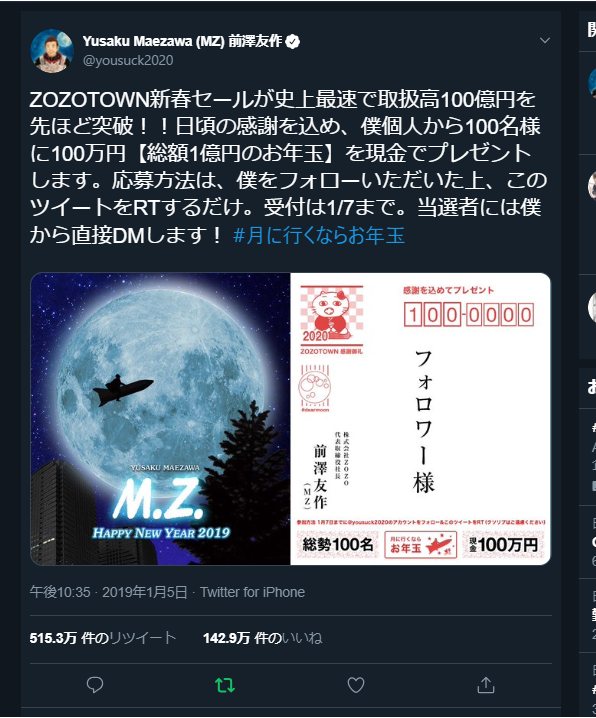Viewport: 596px width, 718px height.
Task: Open Yusaku Maezawa's profile avatar
Action: [x=52, y=51]
